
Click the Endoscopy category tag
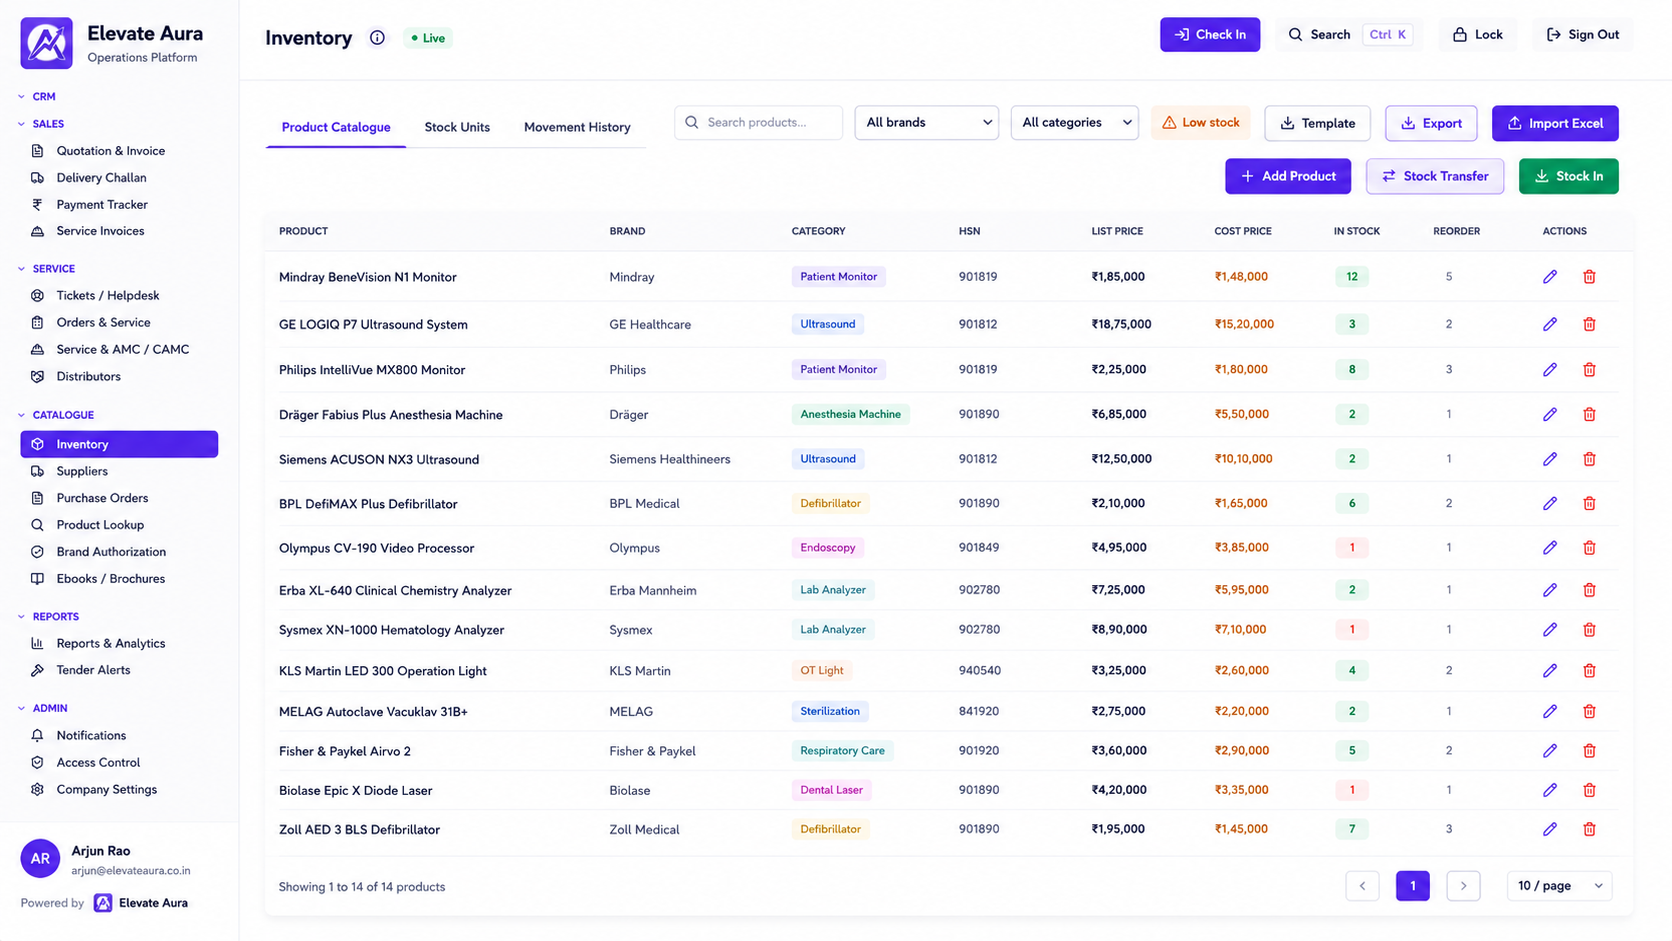coord(828,548)
